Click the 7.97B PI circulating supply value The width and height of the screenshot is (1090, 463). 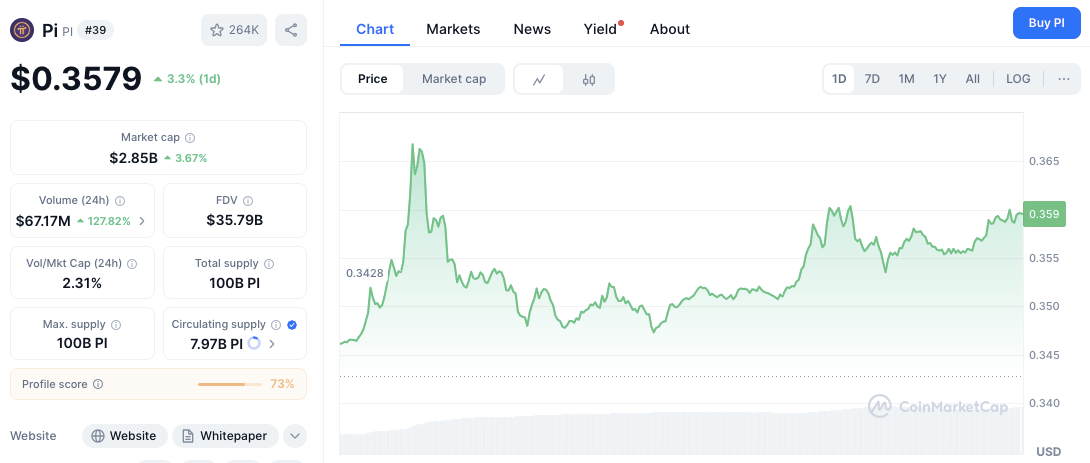216,343
